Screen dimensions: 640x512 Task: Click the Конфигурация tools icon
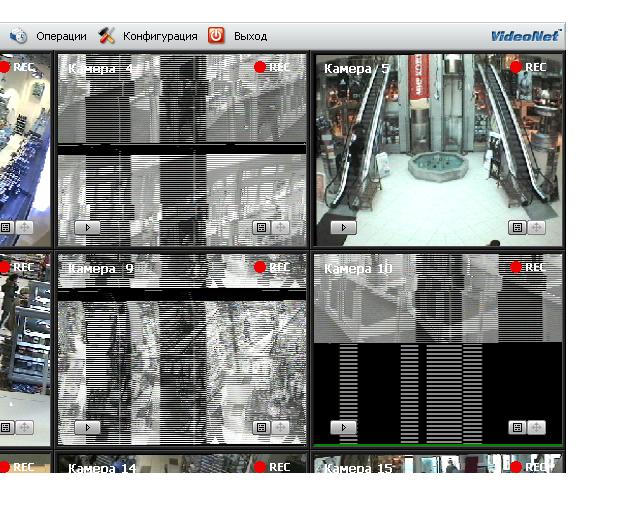[107, 36]
